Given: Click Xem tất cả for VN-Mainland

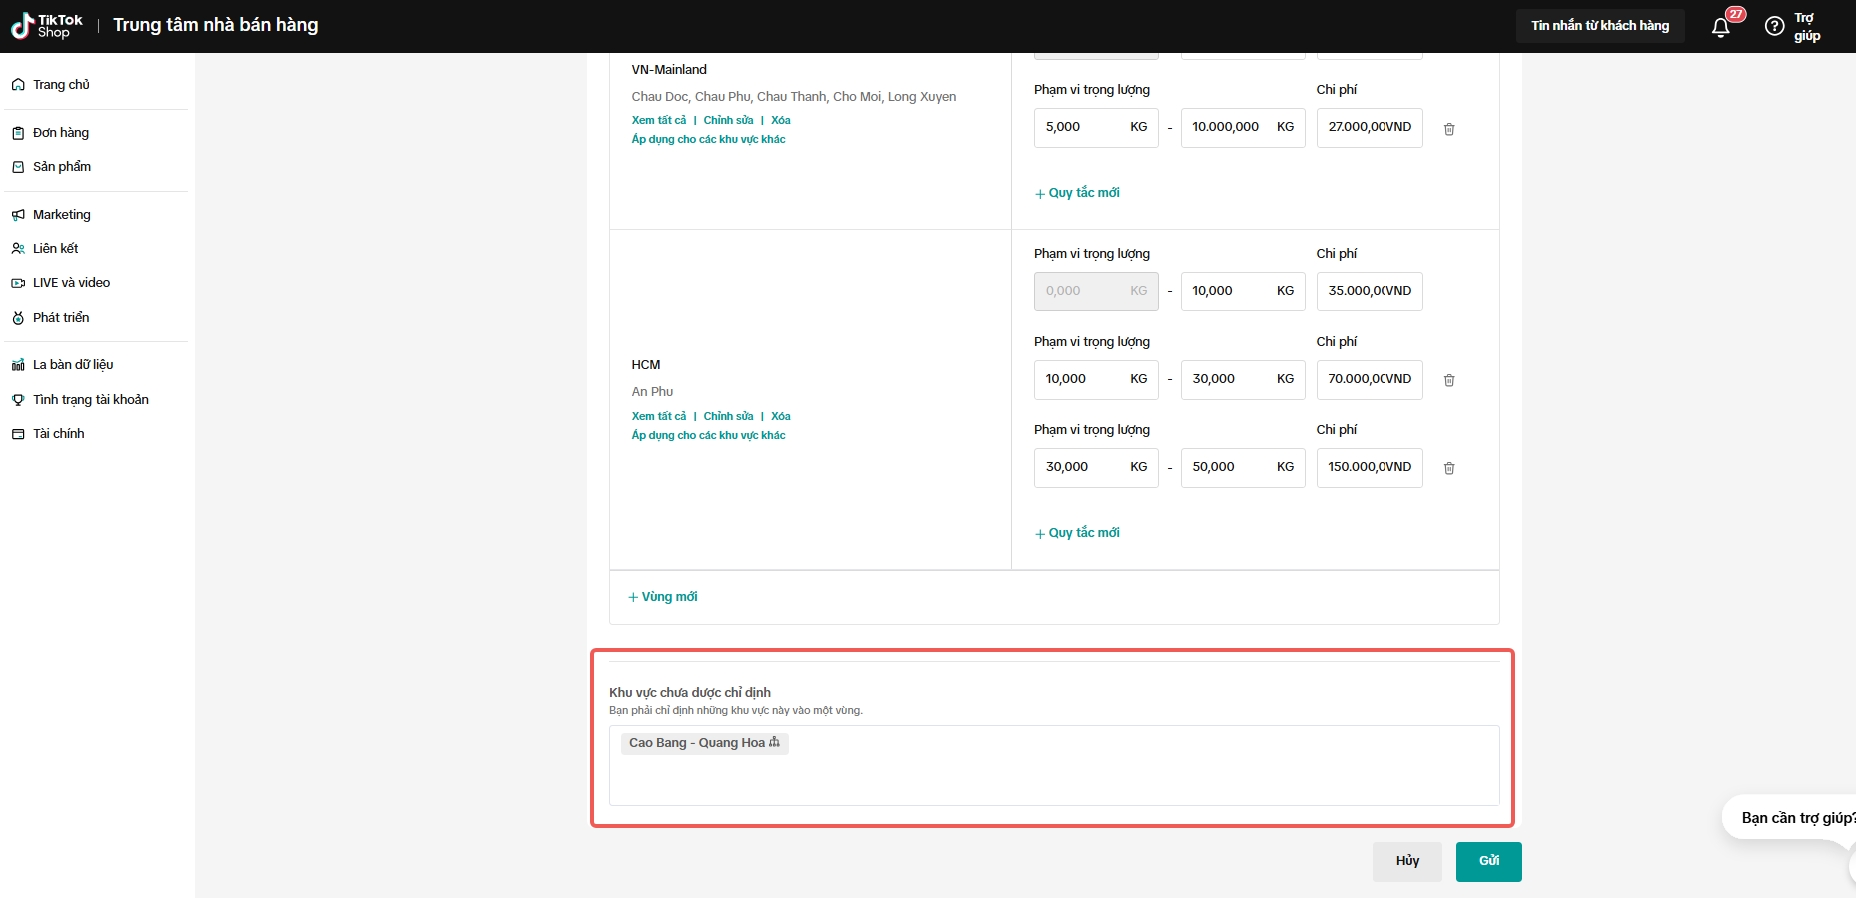Looking at the screenshot, I should [659, 120].
